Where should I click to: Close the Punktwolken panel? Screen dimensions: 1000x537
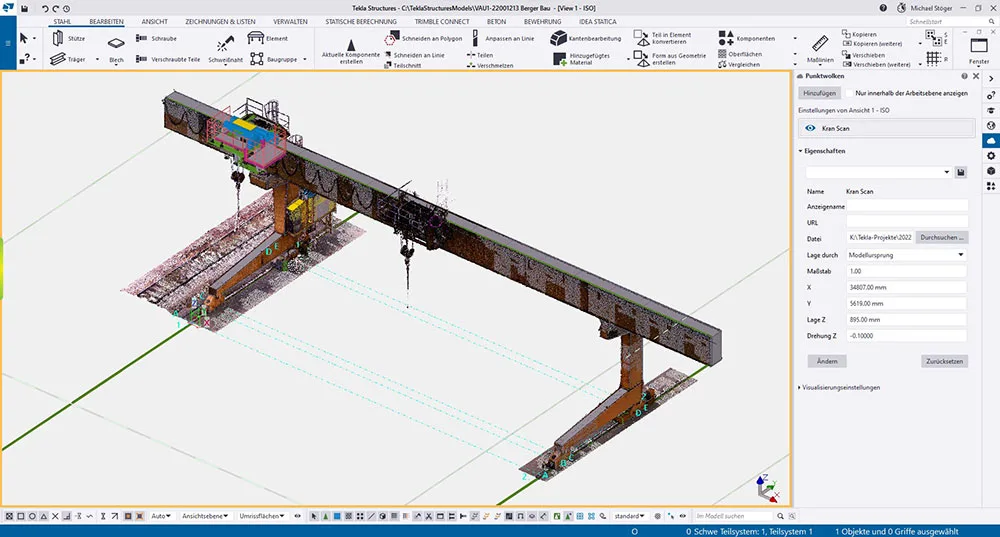pyautogui.click(x=976, y=76)
